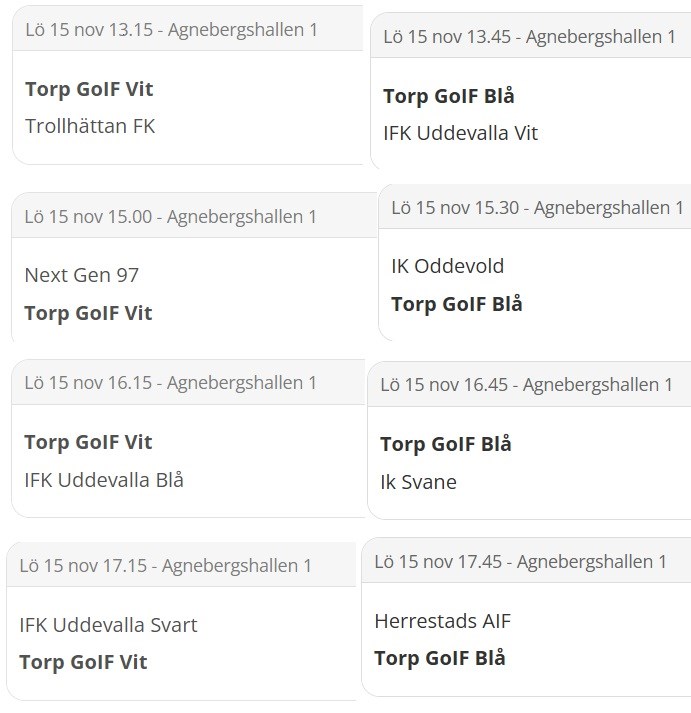Click the 13.15 match header
The image size is (691, 713).
[x=171, y=30]
